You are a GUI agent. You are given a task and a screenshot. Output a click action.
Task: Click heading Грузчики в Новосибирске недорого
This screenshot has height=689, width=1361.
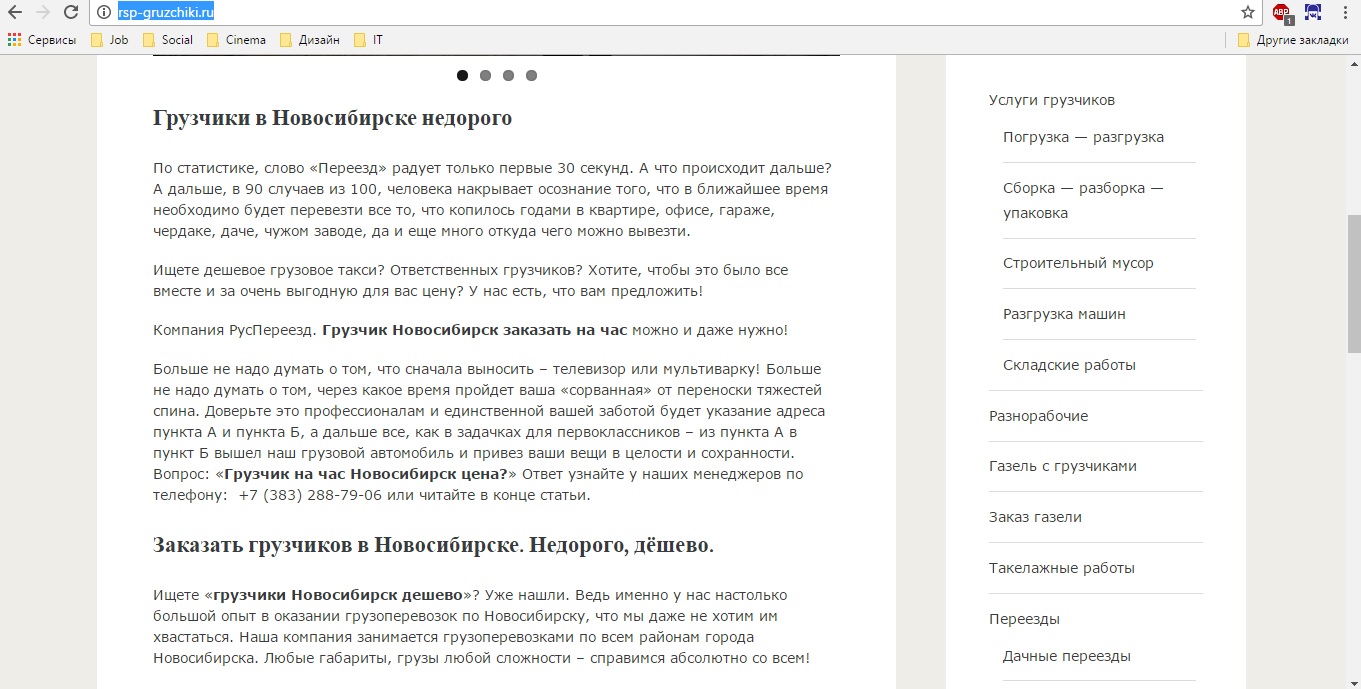332,118
